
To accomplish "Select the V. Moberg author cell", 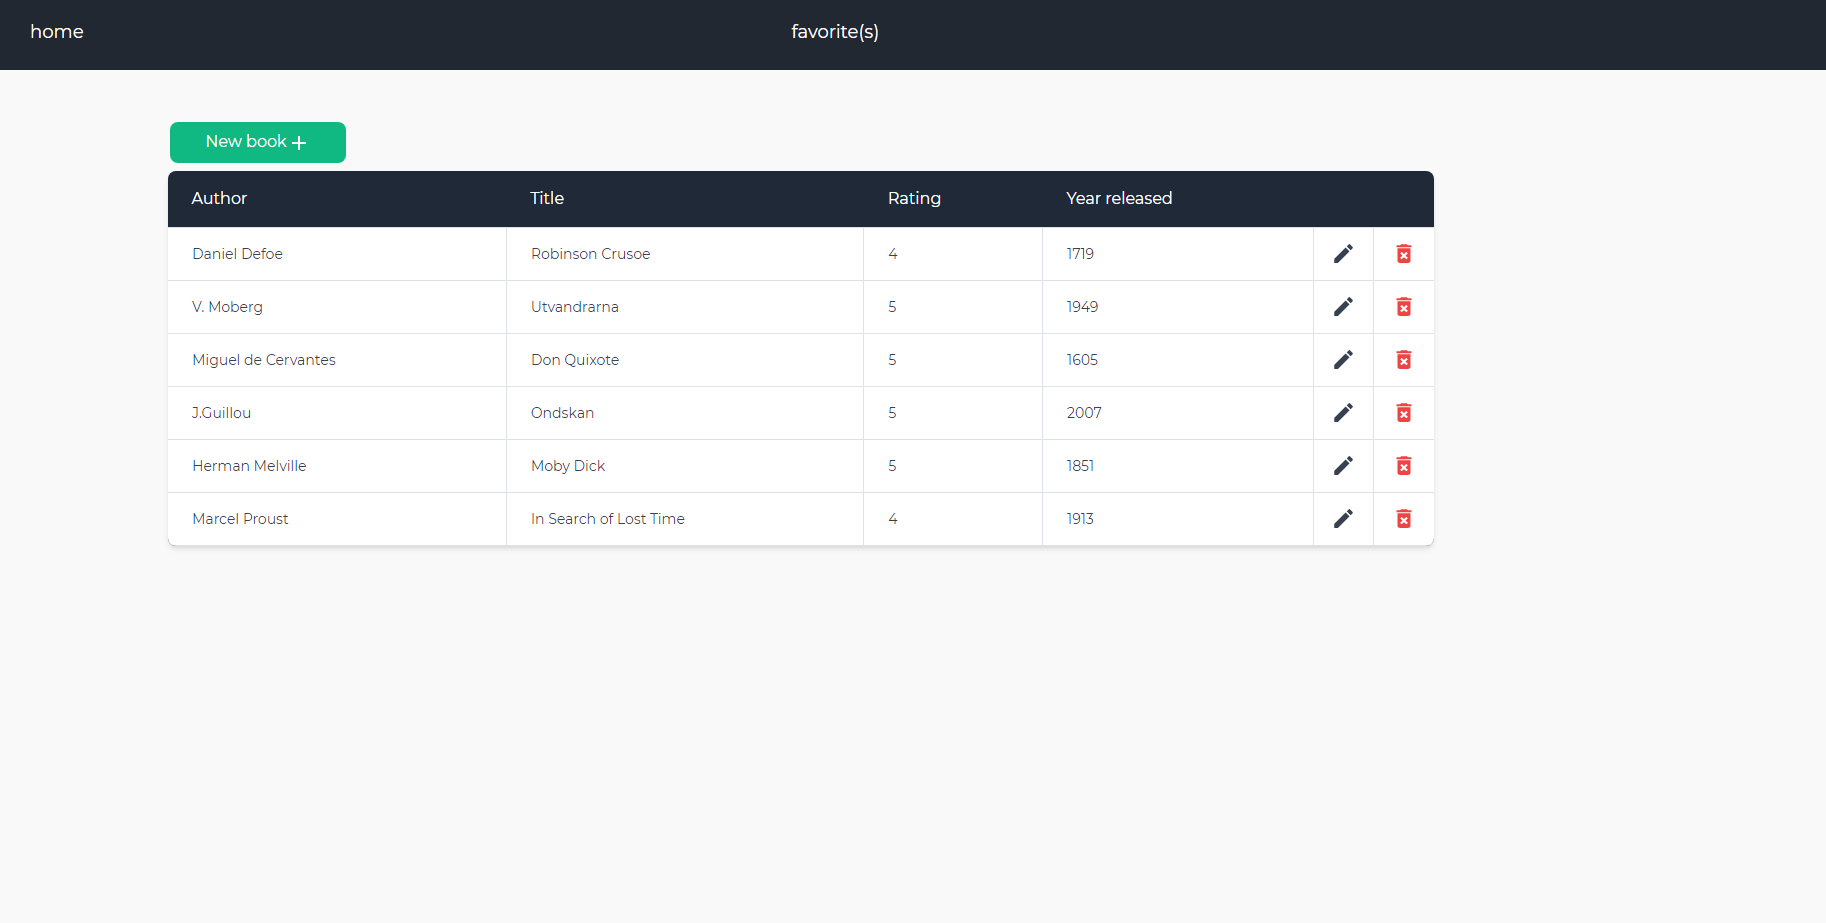I will pyautogui.click(x=337, y=307).
